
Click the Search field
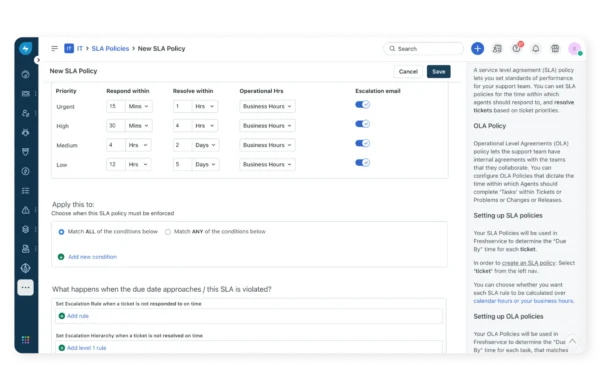[423, 49]
